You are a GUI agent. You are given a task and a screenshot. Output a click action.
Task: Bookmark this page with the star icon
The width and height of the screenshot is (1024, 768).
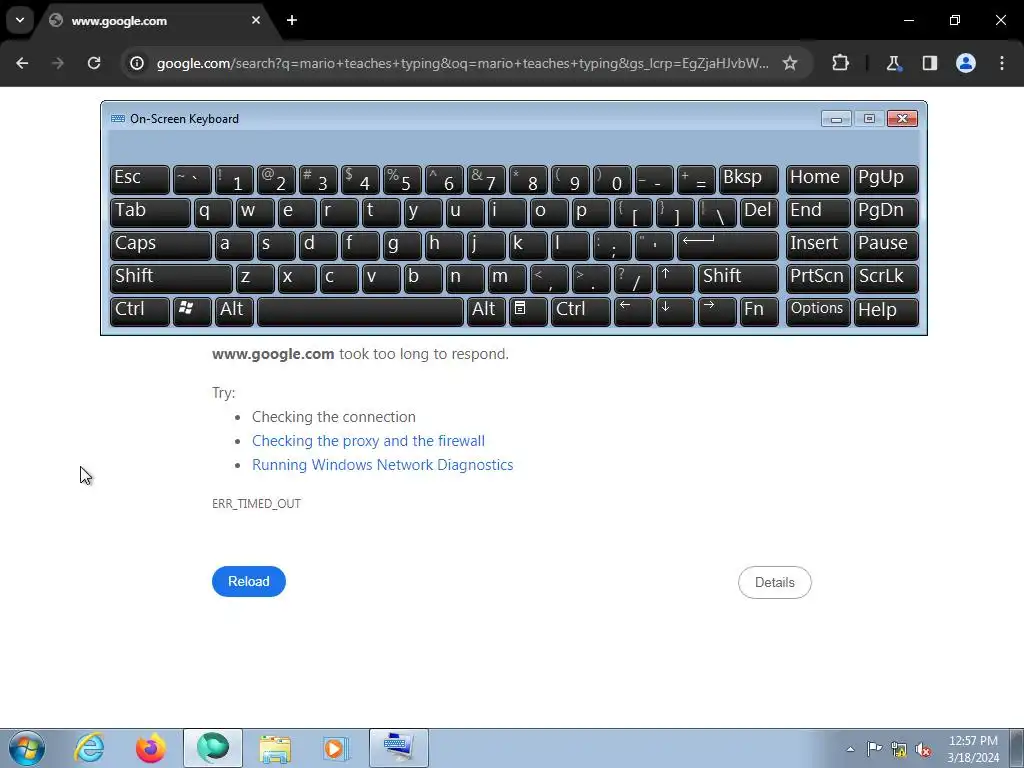[790, 63]
